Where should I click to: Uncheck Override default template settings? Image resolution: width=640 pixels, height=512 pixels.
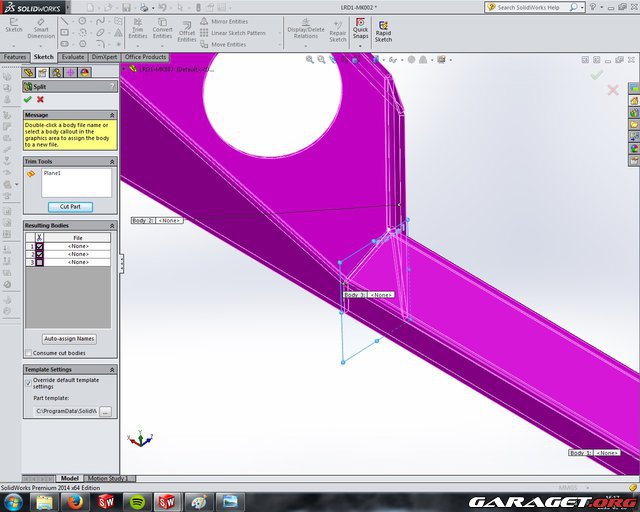tap(28, 380)
